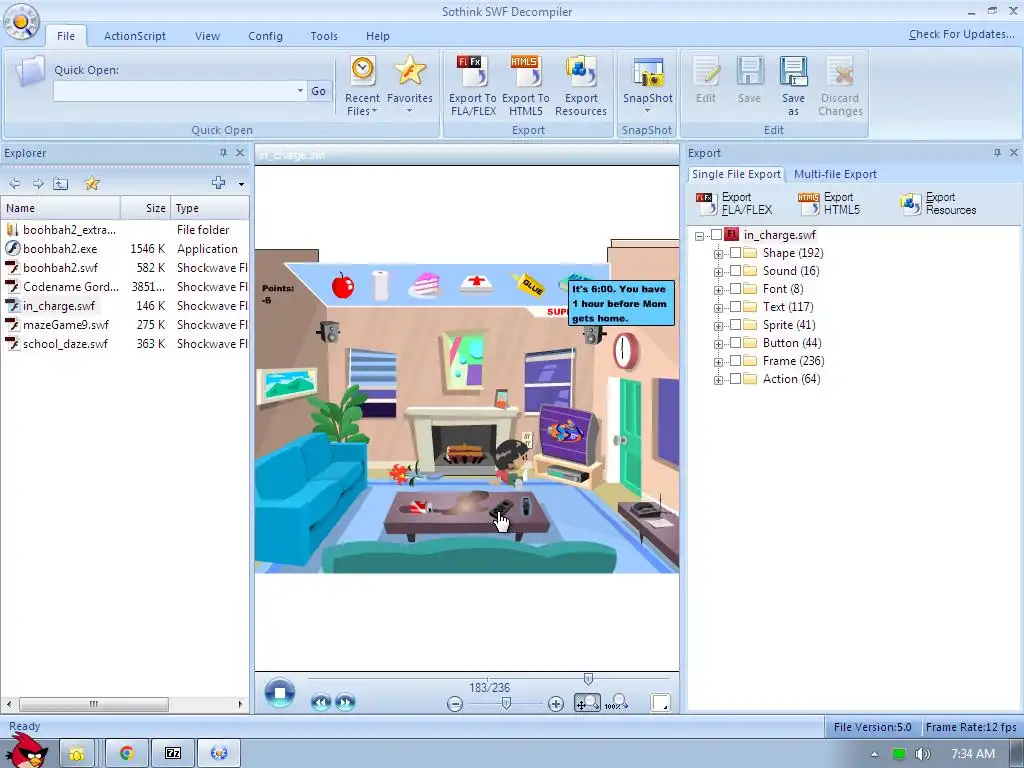The image size is (1024, 768).
Task: Step to the next frame
Action: (345, 703)
